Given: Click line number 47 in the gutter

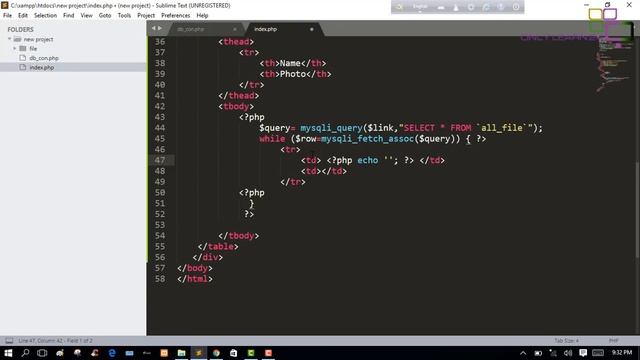Looking at the screenshot, I should tap(160, 160).
